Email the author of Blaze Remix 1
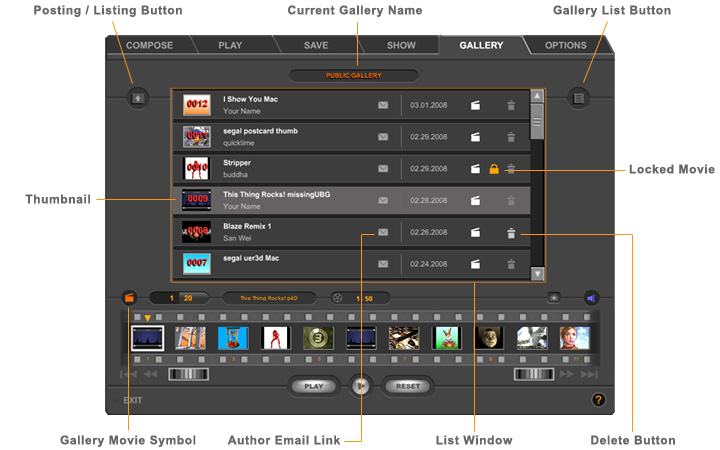The width and height of the screenshot is (720, 450). 382,232
